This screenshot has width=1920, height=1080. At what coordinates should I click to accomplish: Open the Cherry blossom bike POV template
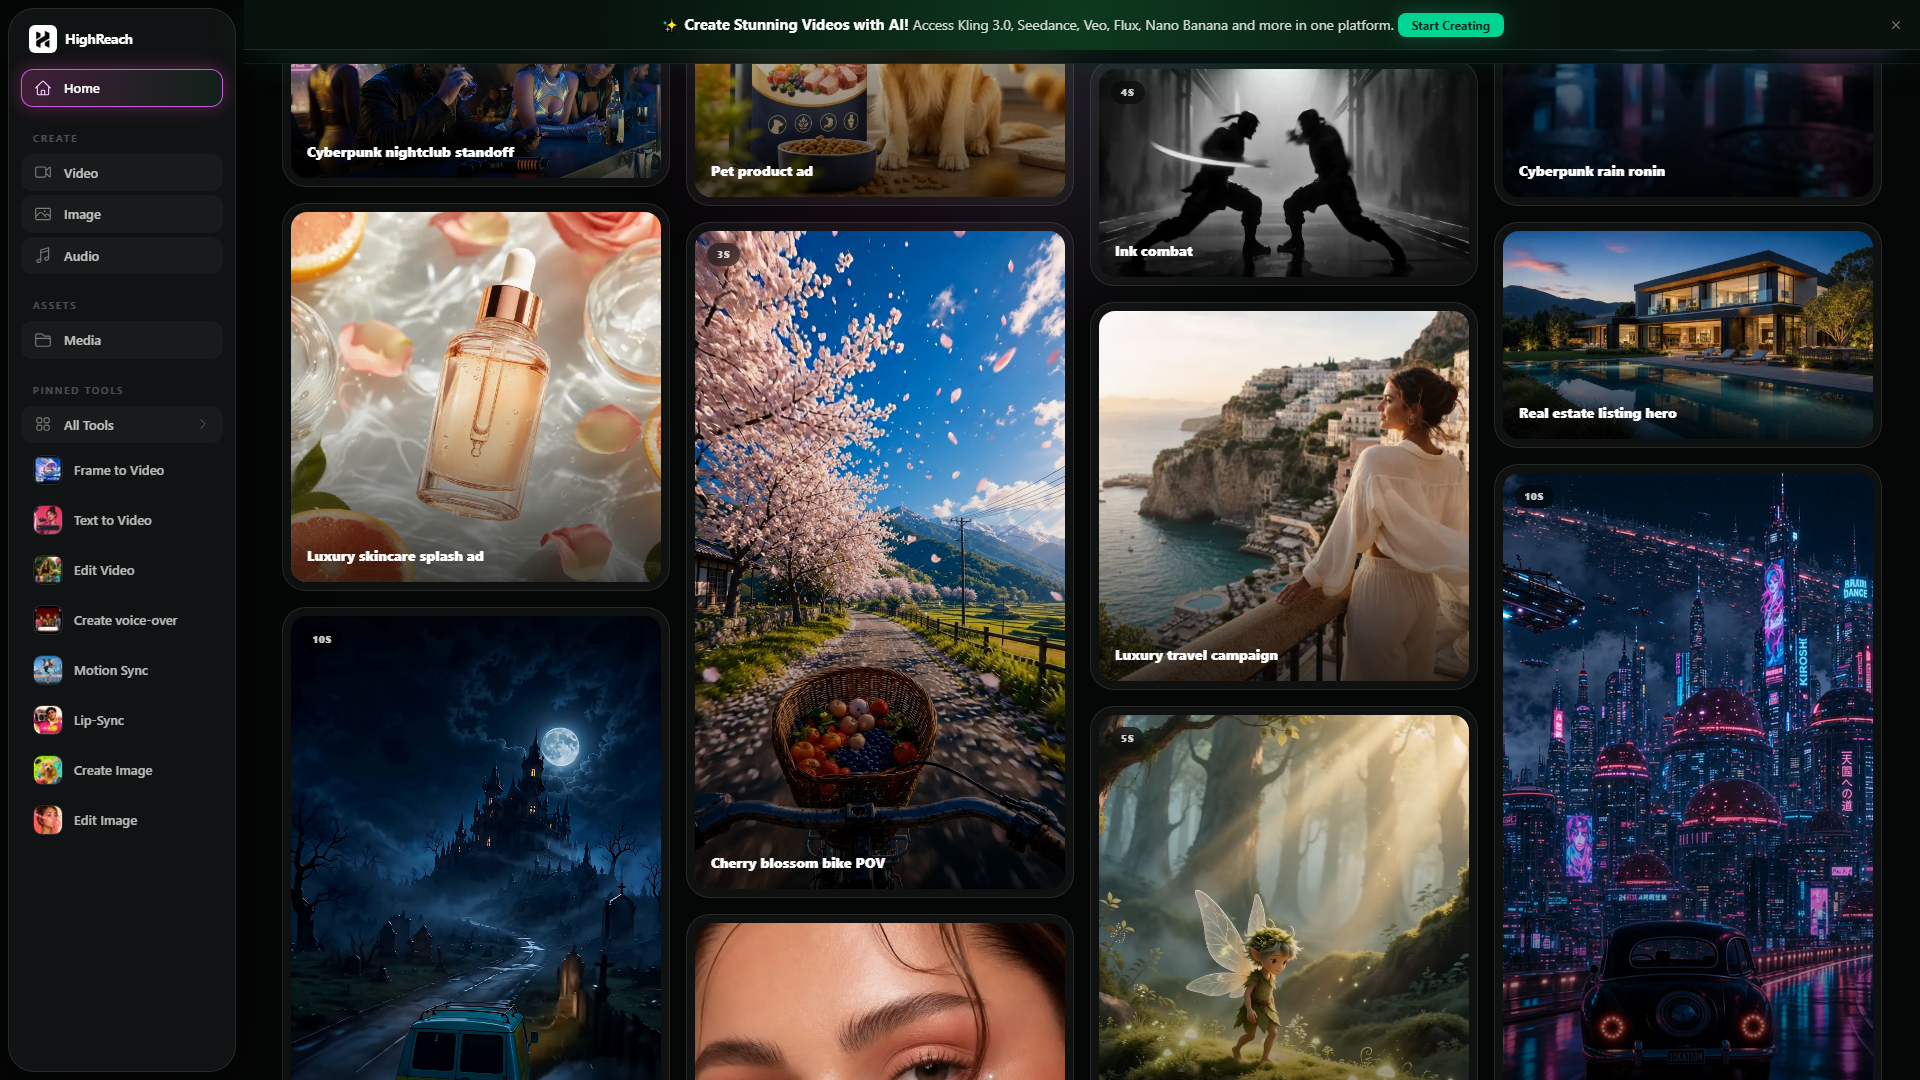point(880,560)
